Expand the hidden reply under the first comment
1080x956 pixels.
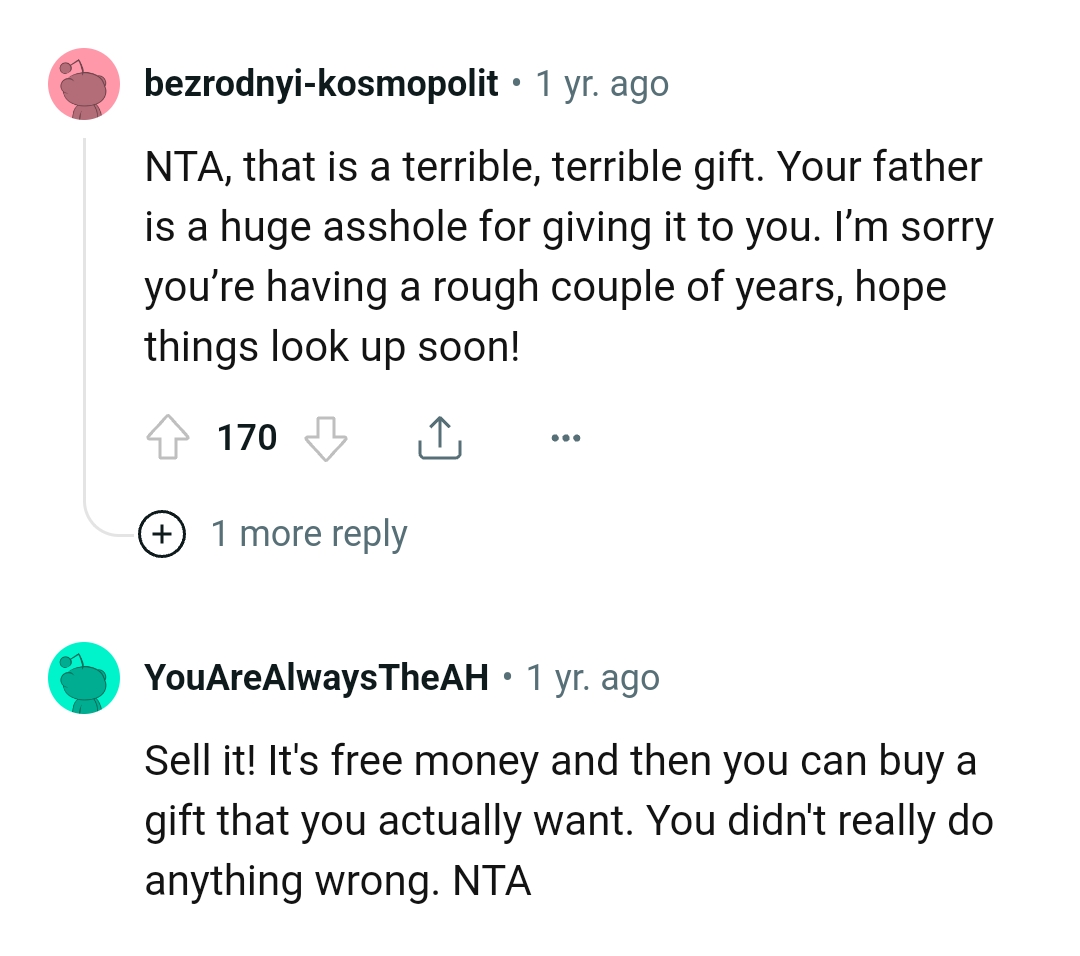(x=306, y=533)
